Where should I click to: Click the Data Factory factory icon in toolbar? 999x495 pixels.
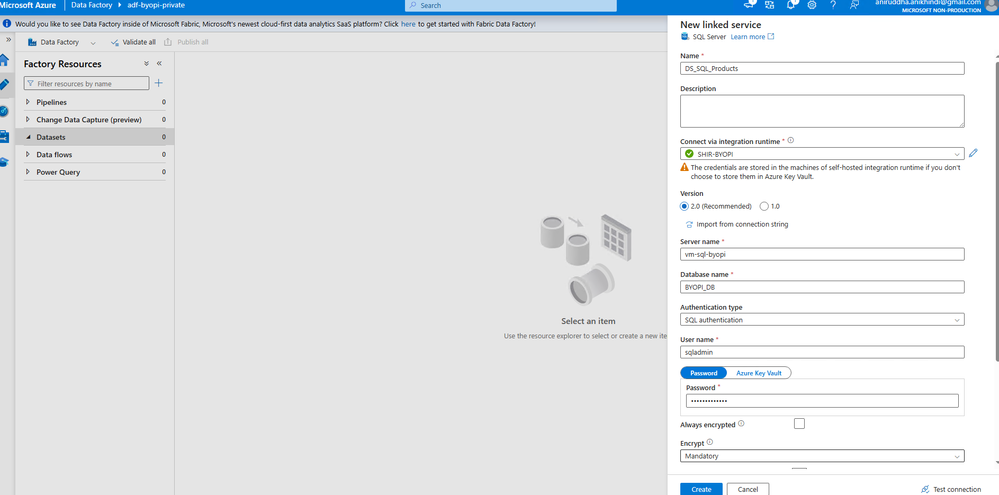(x=32, y=42)
